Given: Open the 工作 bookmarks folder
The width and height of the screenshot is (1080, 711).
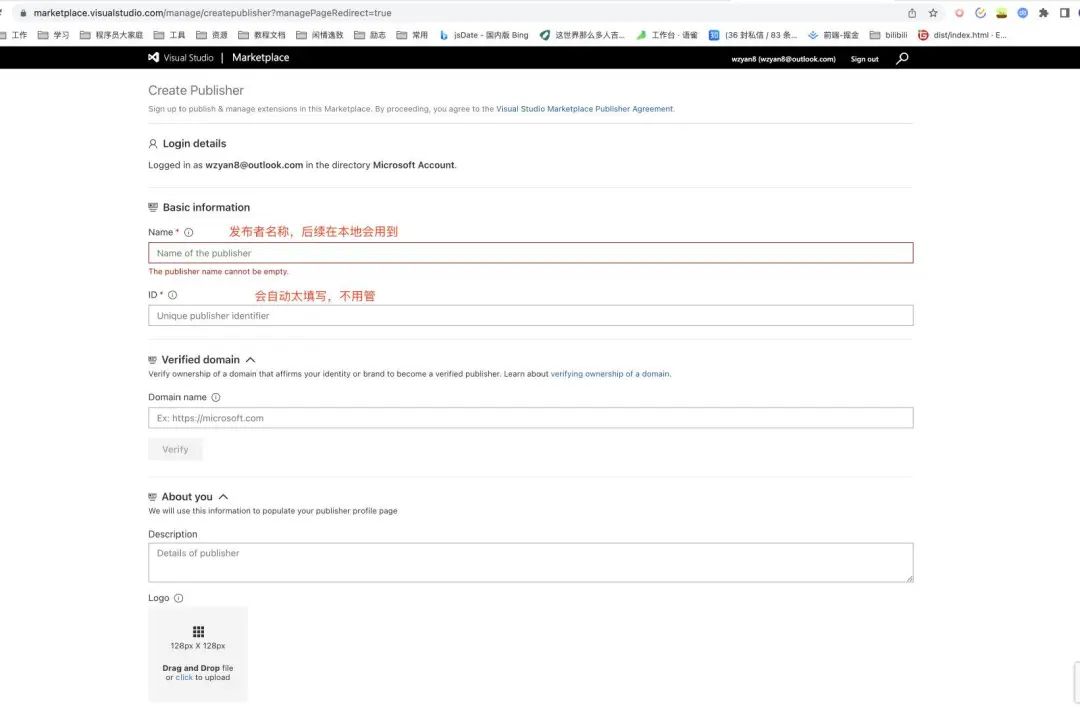Looking at the screenshot, I should click(x=14, y=35).
